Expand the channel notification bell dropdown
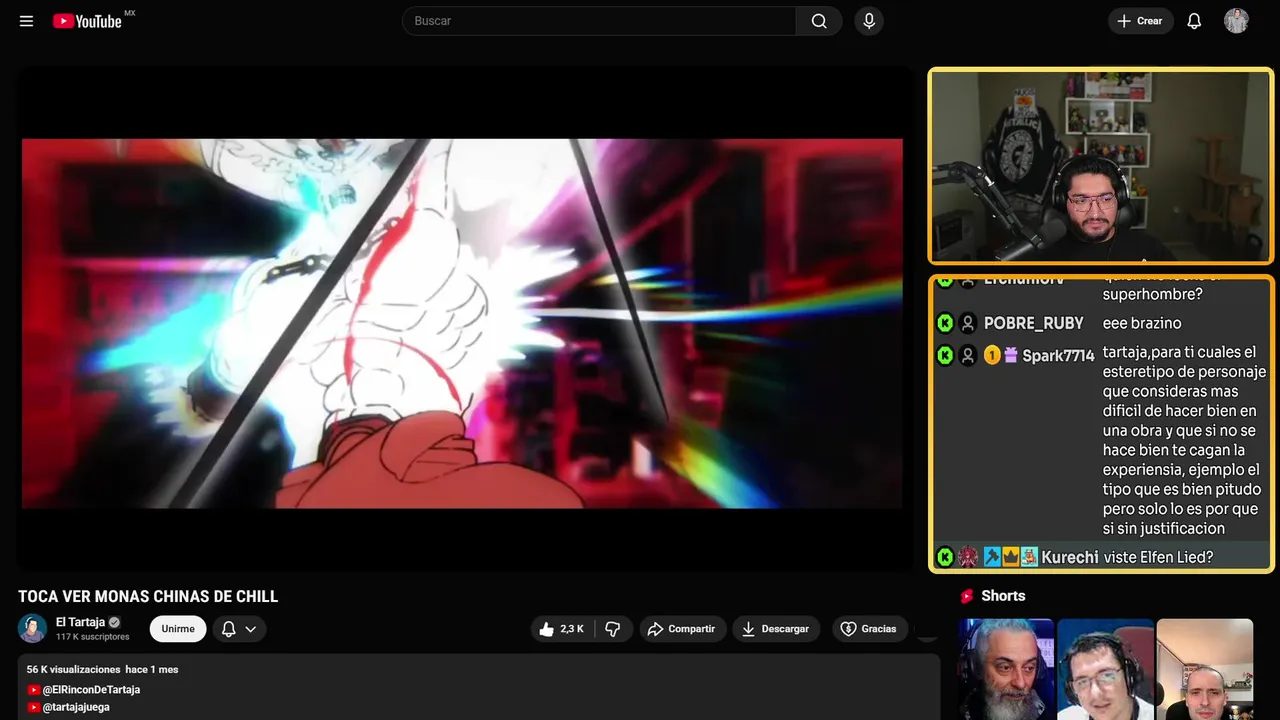This screenshot has height=720, width=1280. [x=239, y=629]
